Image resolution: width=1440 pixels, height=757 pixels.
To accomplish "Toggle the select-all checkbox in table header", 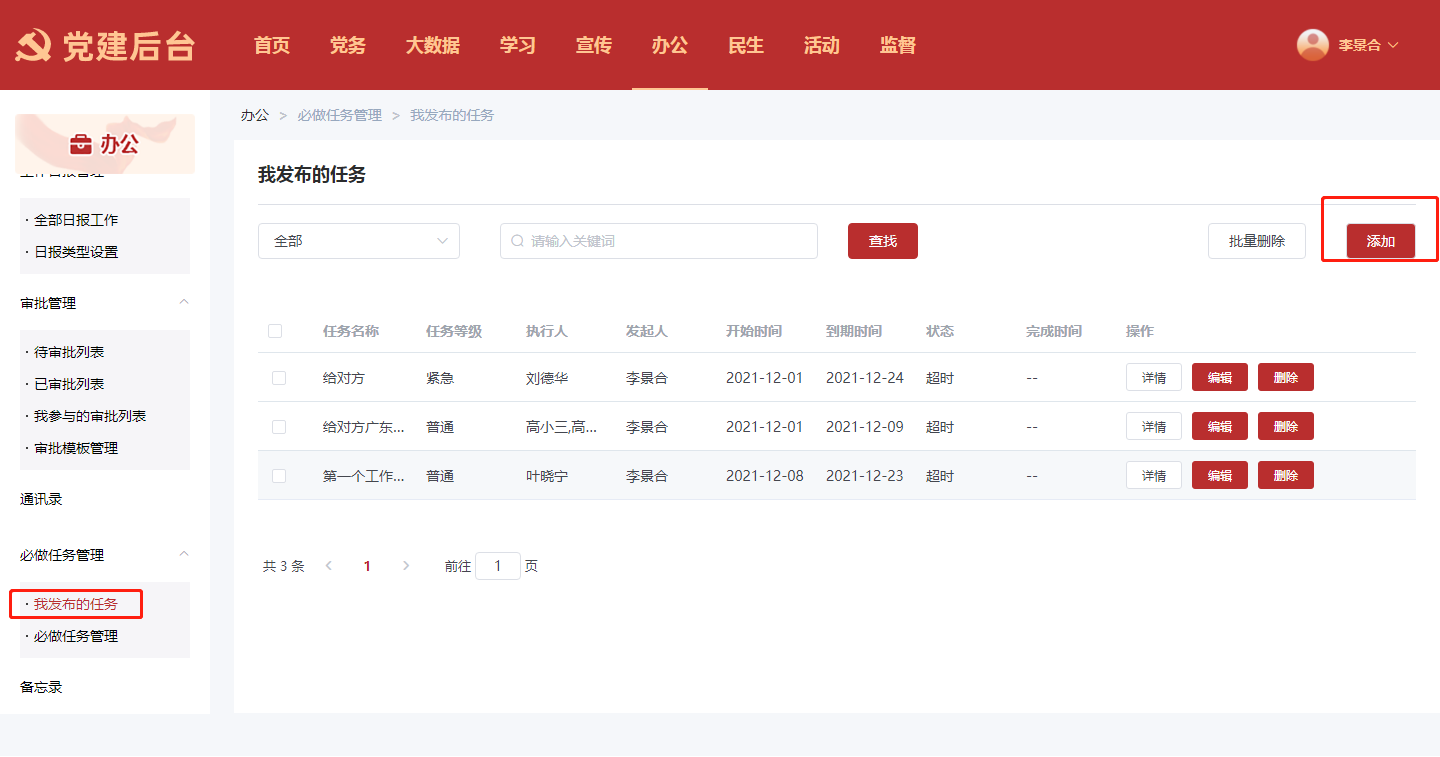I will (275, 331).
